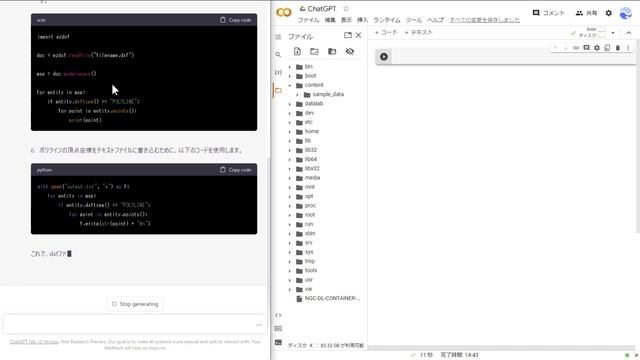The height and width of the screenshot is (360, 640).
Task: Copy code from the python block
Action: click(236, 169)
